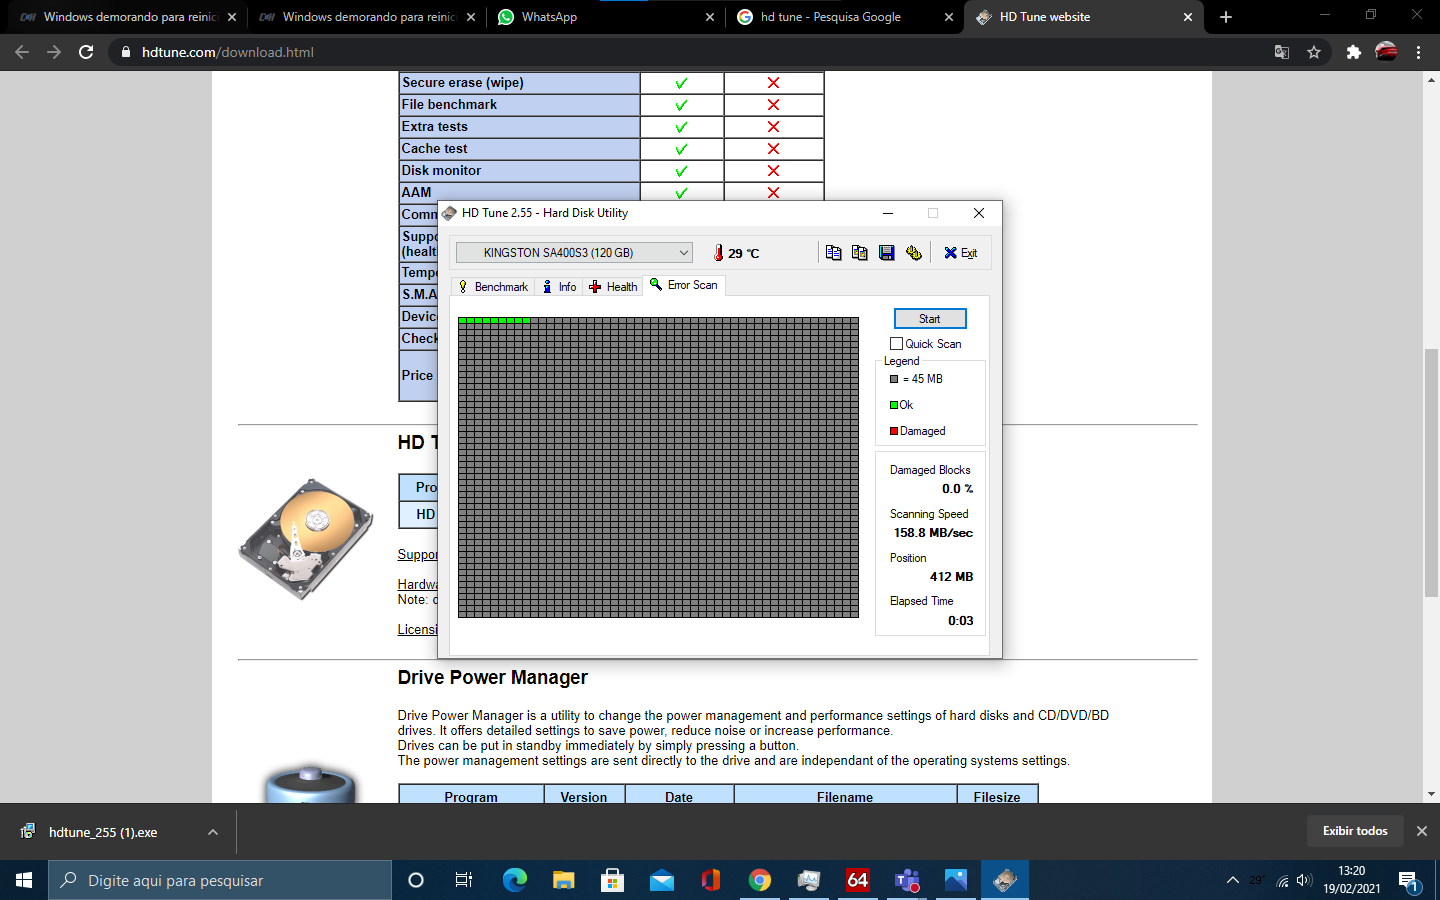Show hidden system tray icons
This screenshot has height=900, width=1440.
click(1232, 880)
